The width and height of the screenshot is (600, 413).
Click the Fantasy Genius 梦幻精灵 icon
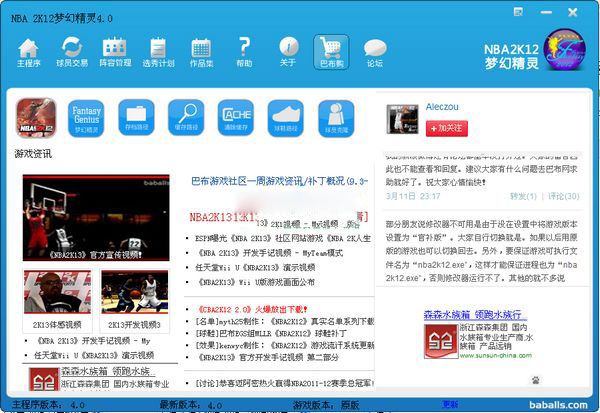[x=86, y=118]
